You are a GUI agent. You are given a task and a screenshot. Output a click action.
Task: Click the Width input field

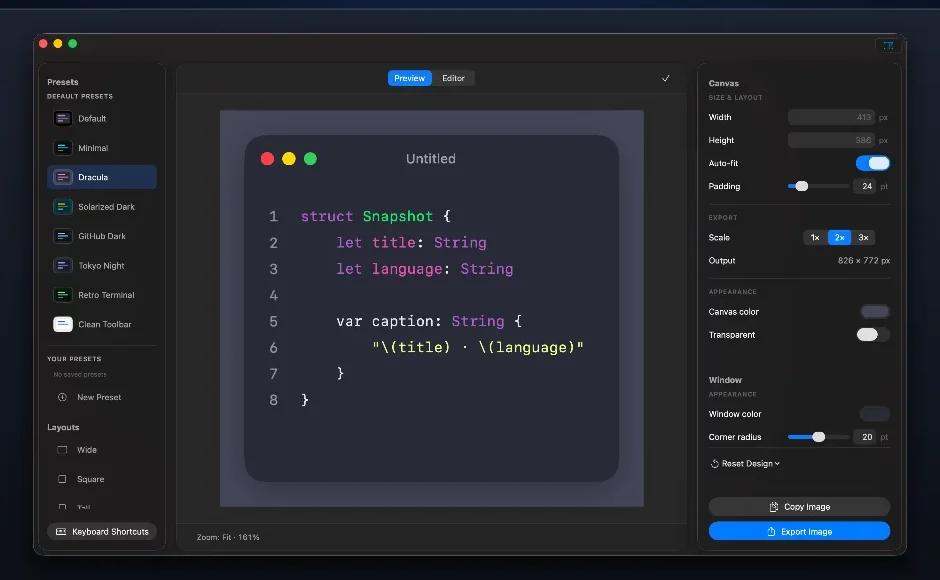[x=831, y=117]
